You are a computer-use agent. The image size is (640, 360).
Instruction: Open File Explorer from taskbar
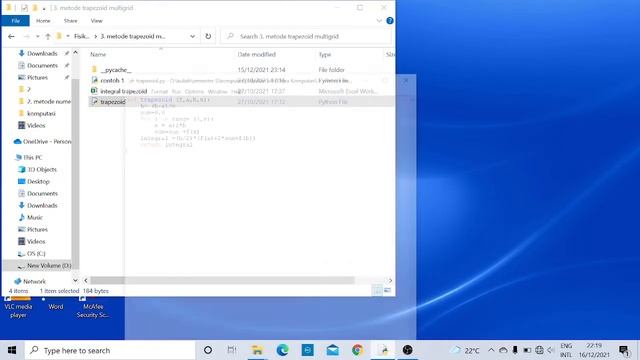pos(257,350)
